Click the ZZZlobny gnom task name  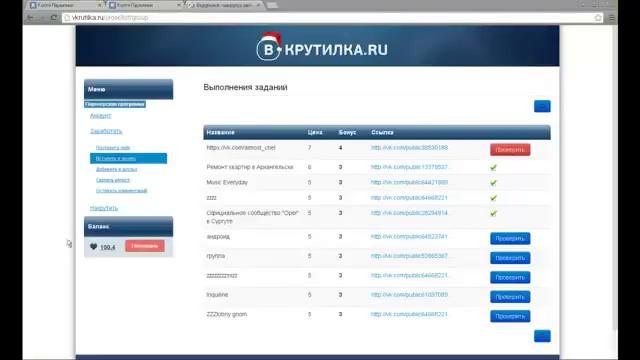[227, 314]
